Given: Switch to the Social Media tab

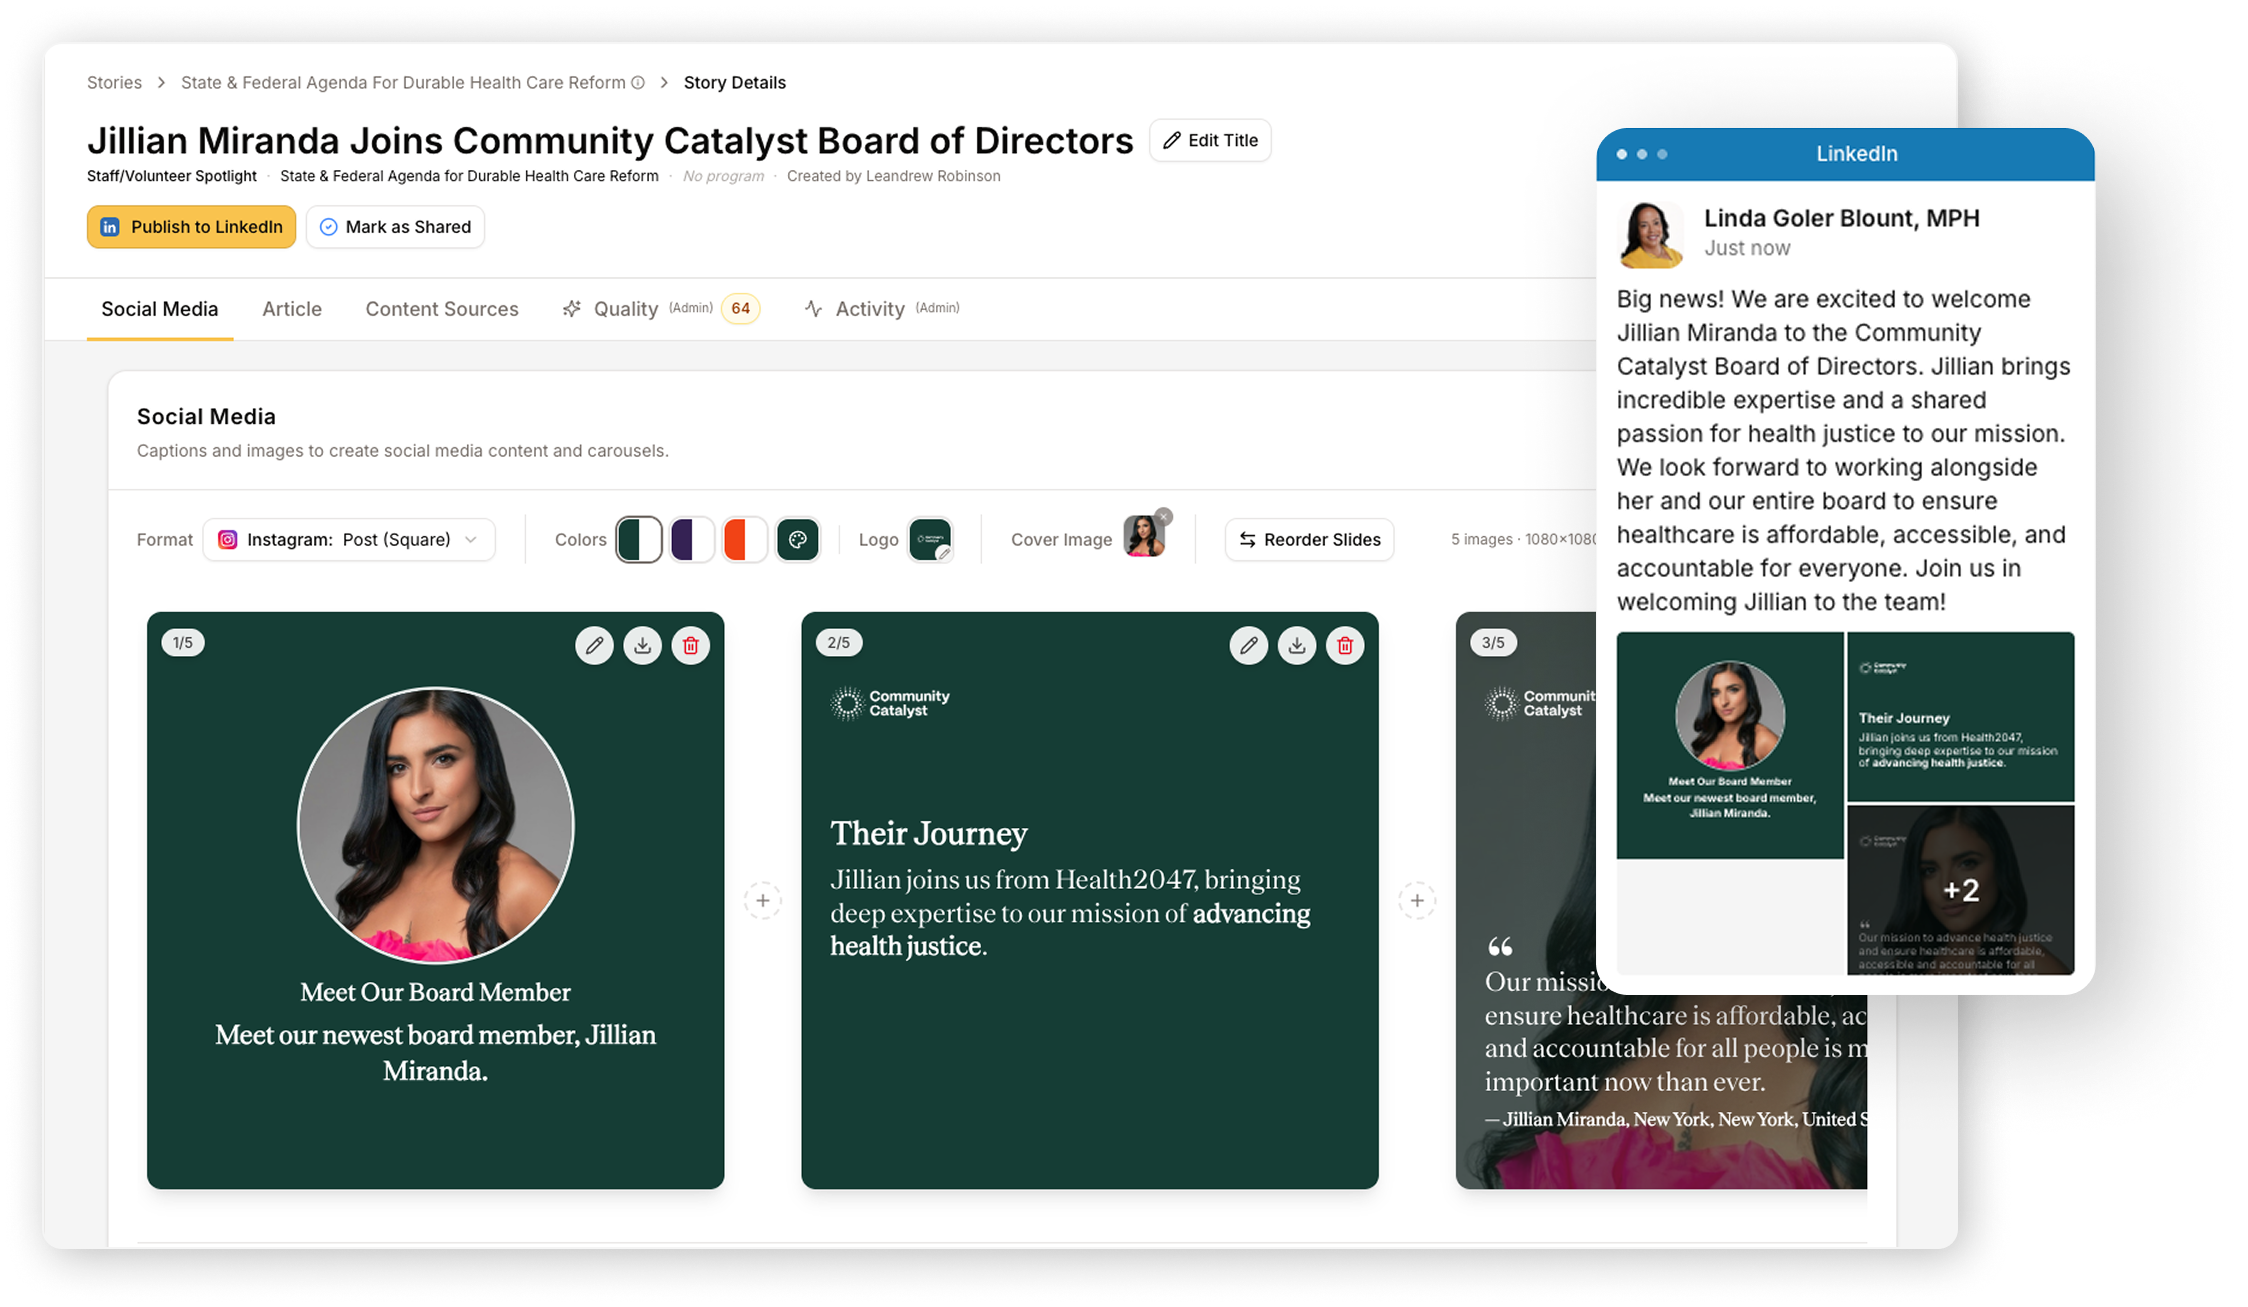Looking at the screenshot, I should [160, 309].
